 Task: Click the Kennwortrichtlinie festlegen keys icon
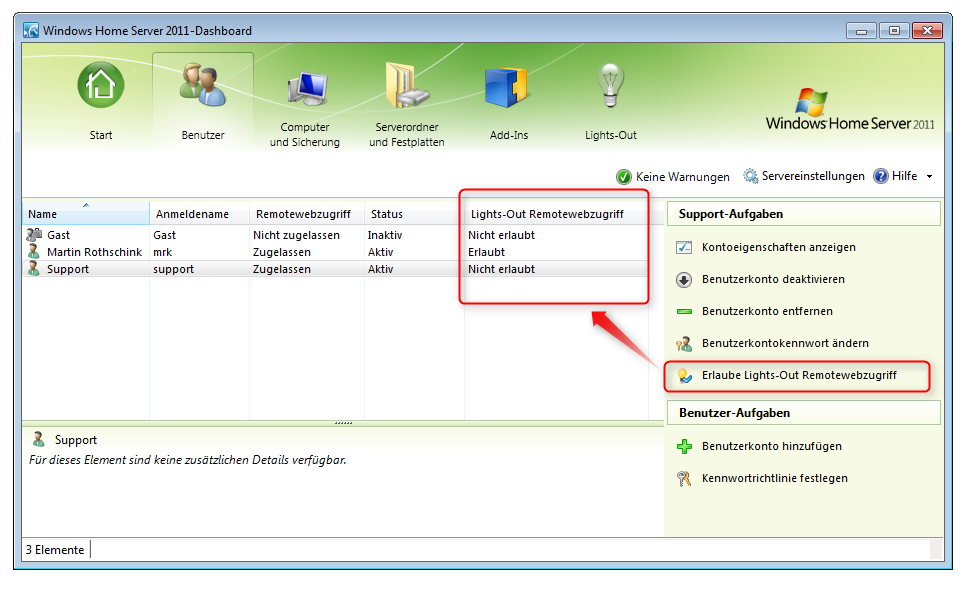[684, 478]
